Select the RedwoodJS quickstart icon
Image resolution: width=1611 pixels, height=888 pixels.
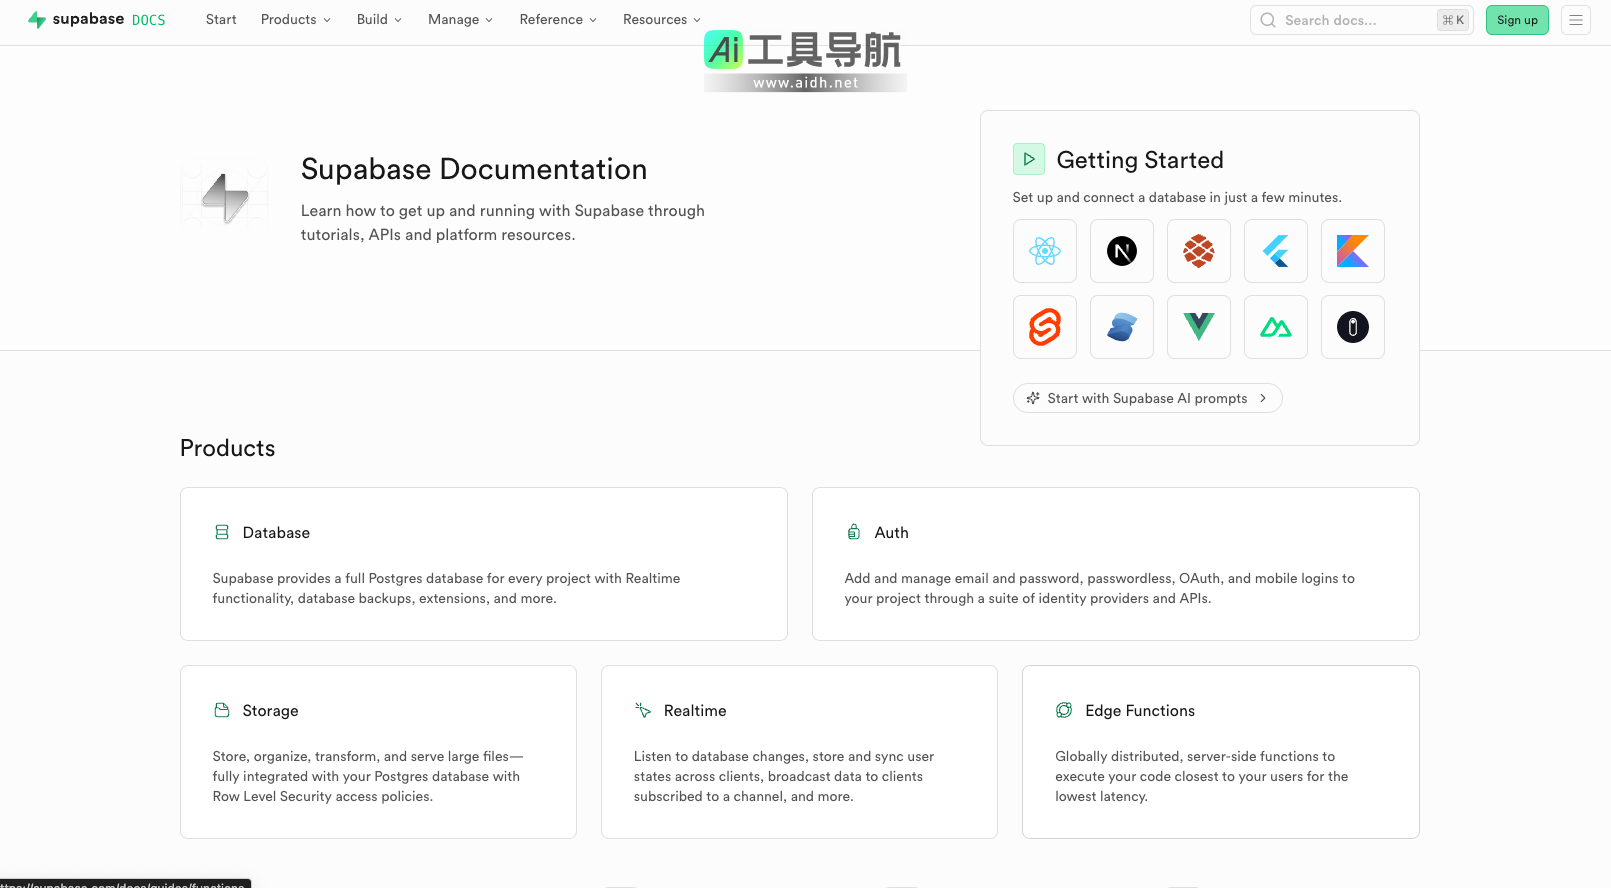click(1198, 251)
